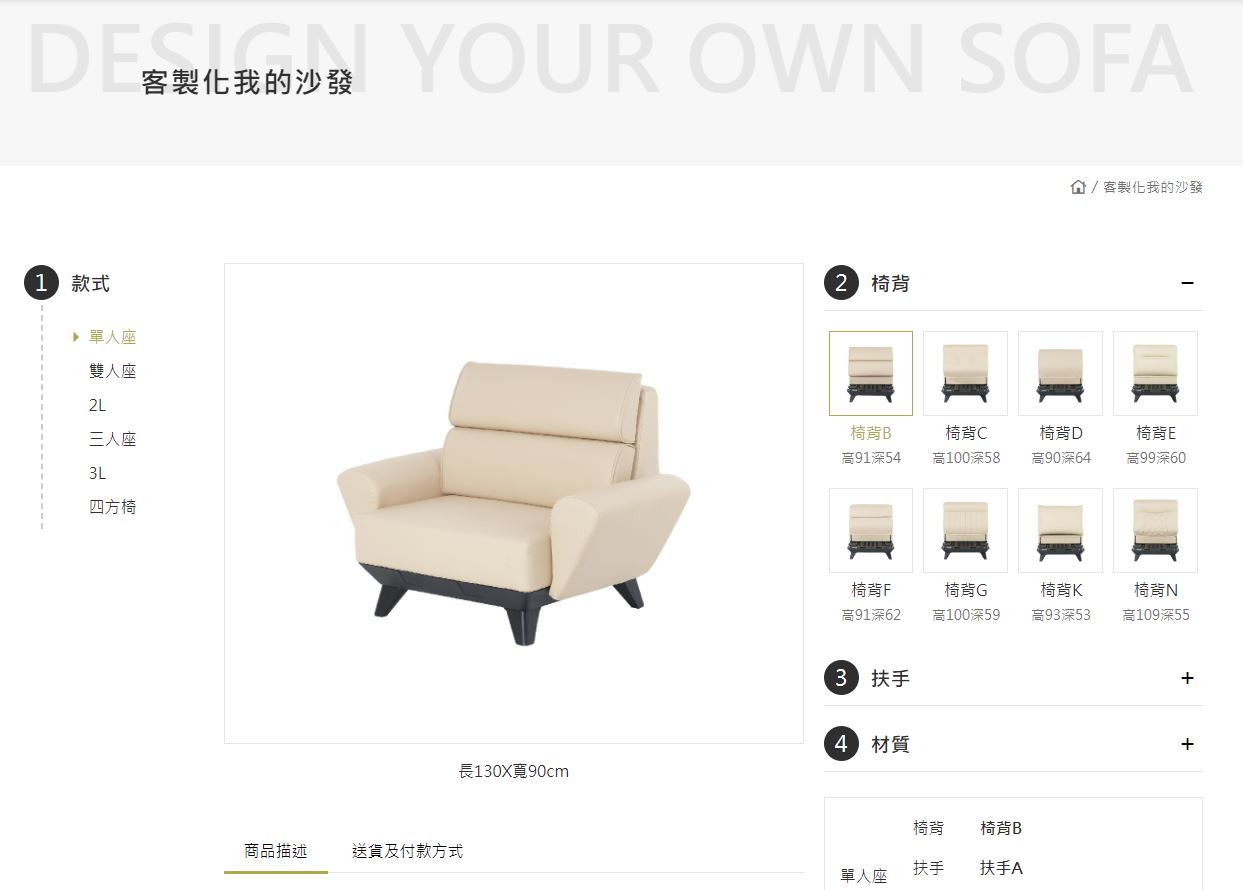1243x890 pixels.
Task: Click the home icon in breadcrumb
Action: click(x=1078, y=187)
